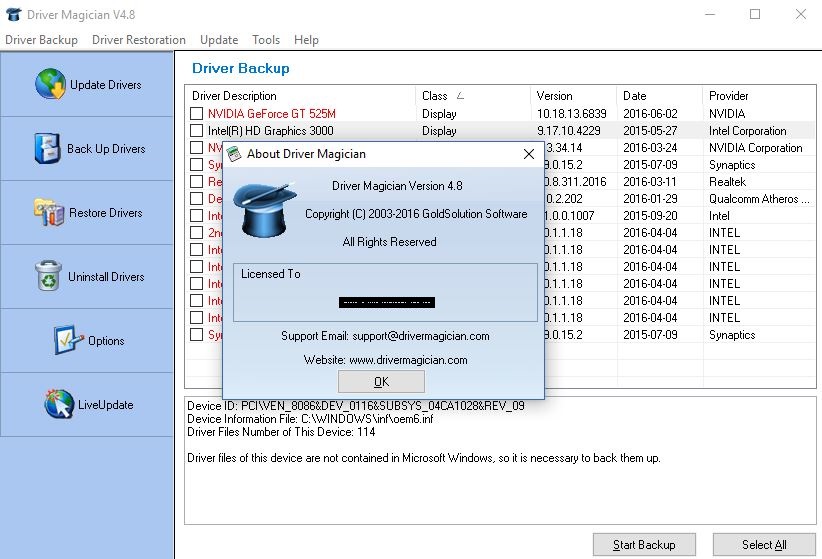Open the Restore Drivers sidebar button
The image size is (822, 559).
coord(87,212)
